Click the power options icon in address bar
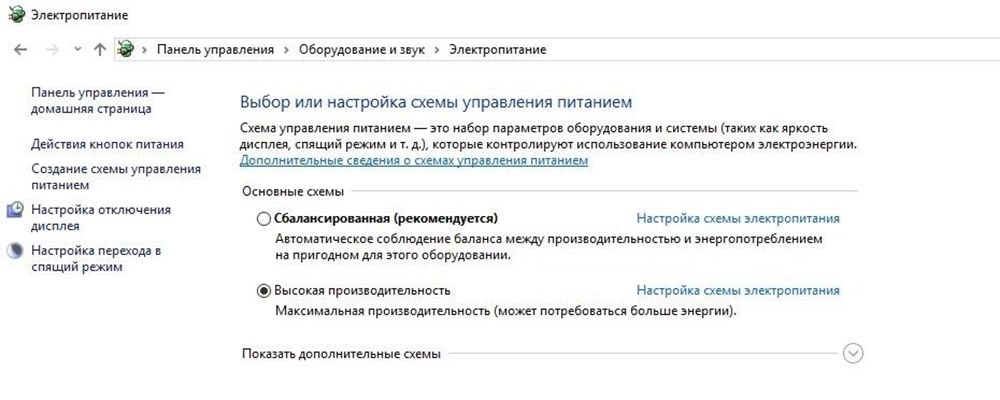Image resolution: width=1000 pixels, height=400 pixels. tap(126, 49)
